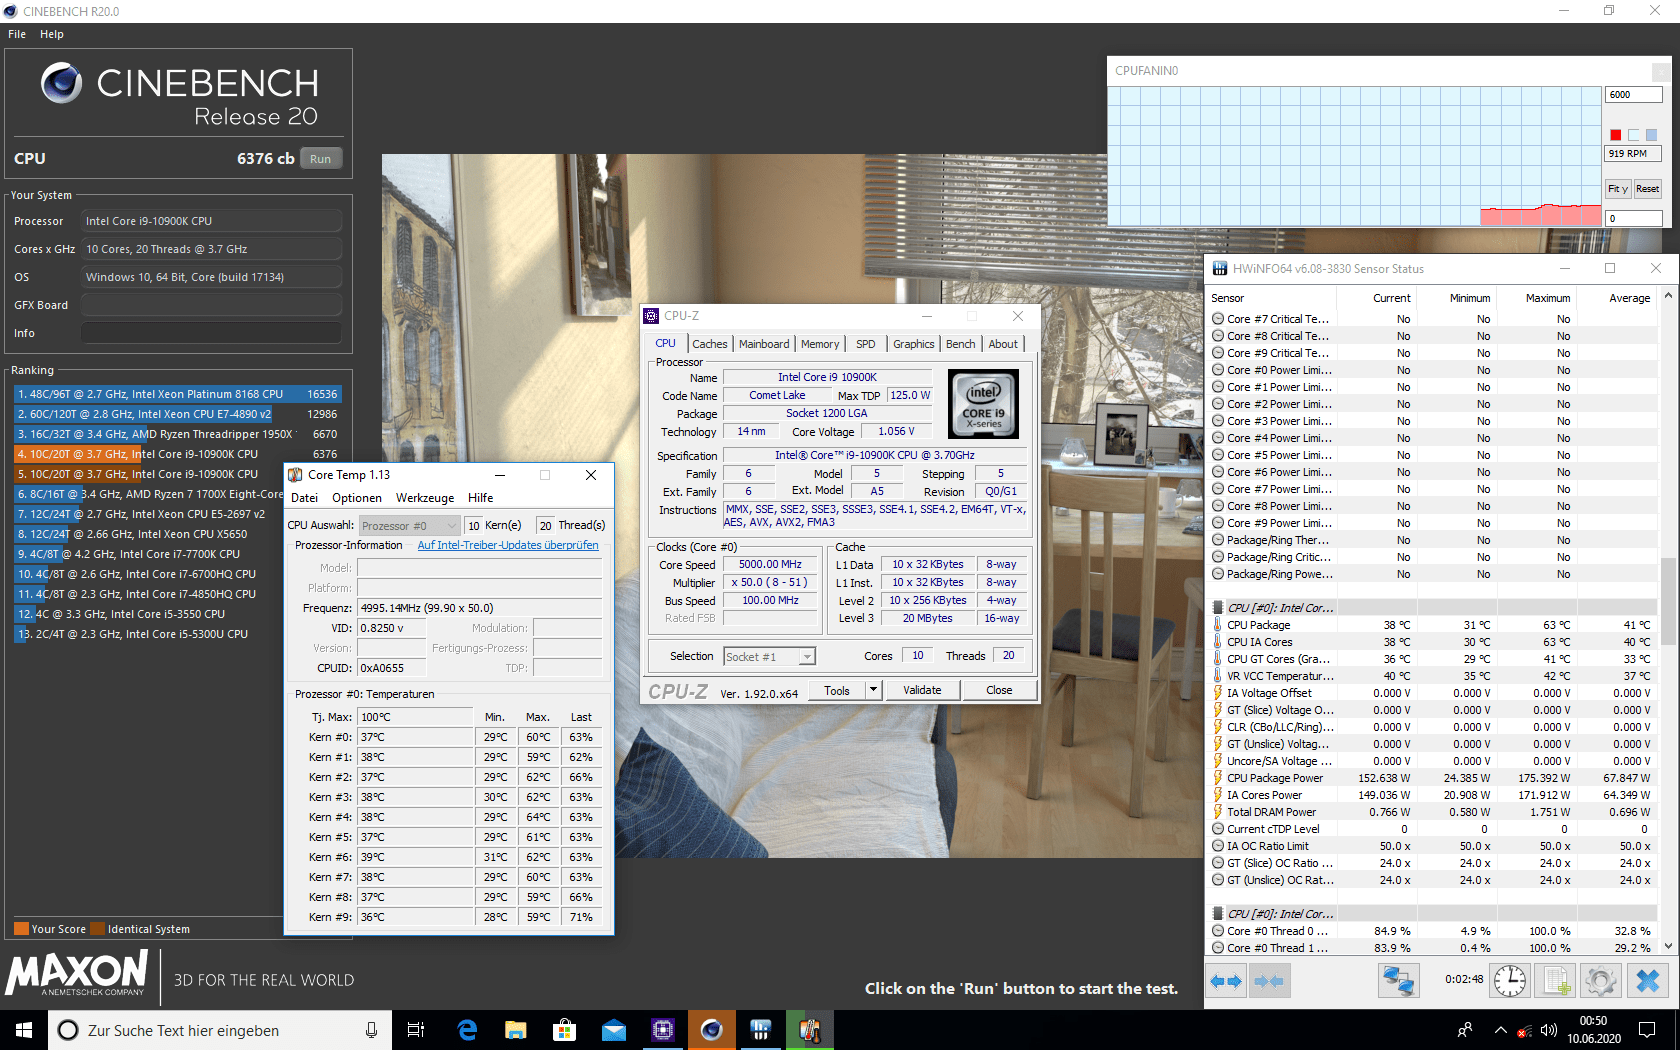Click the red graph color swatch in CPUFANIN0
1680x1050 pixels.
click(1615, 135)
